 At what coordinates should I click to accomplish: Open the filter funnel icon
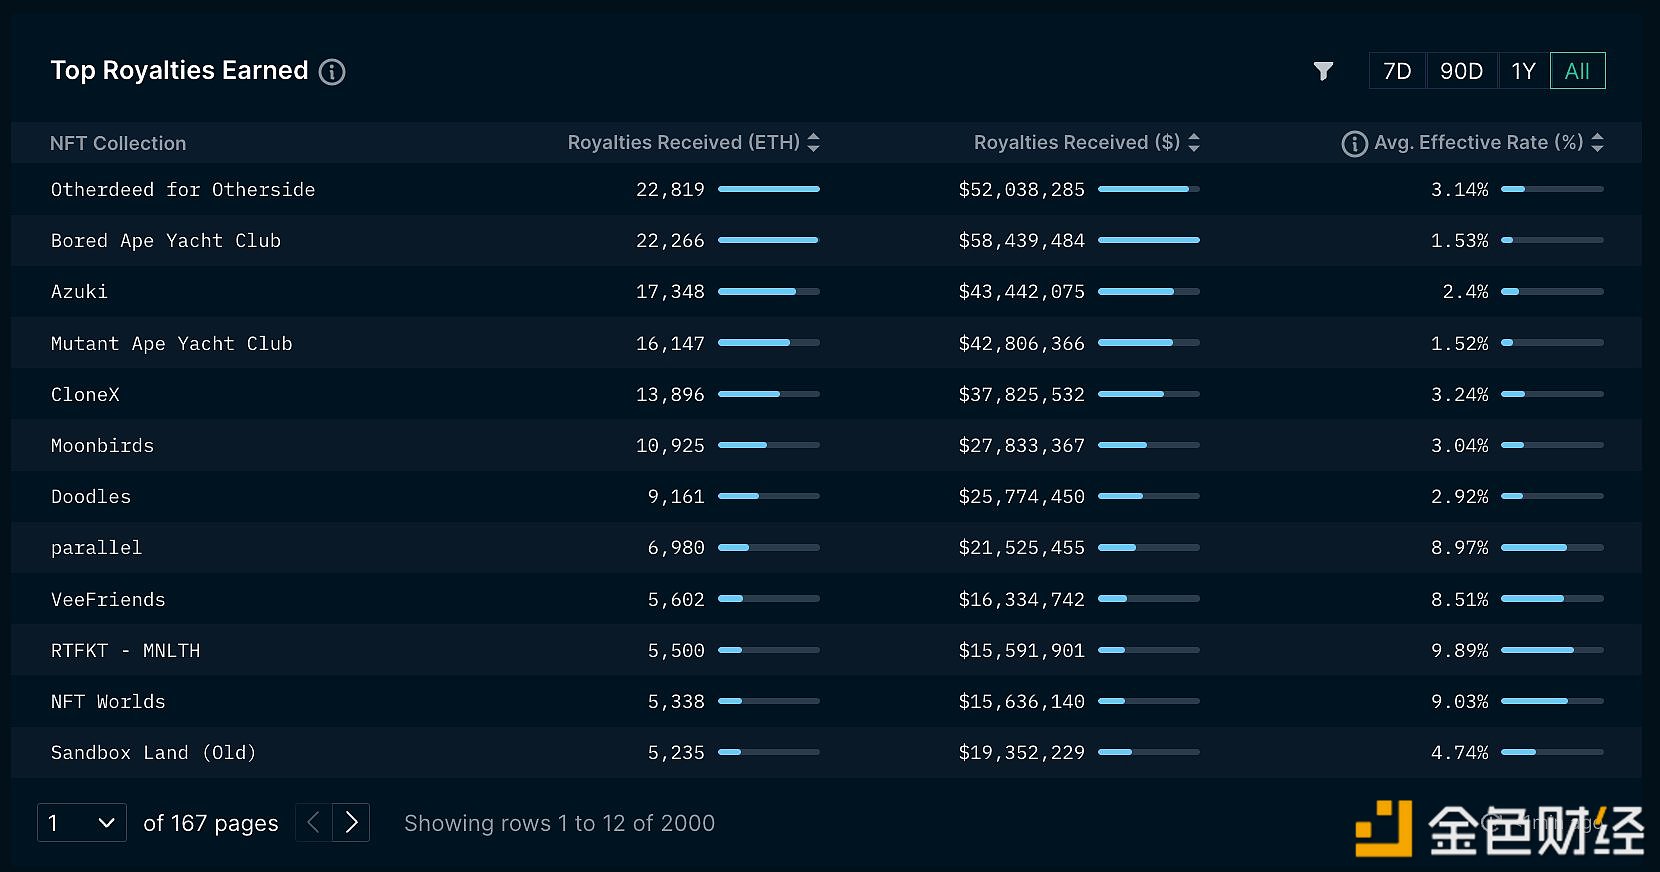click(1323, 71)
